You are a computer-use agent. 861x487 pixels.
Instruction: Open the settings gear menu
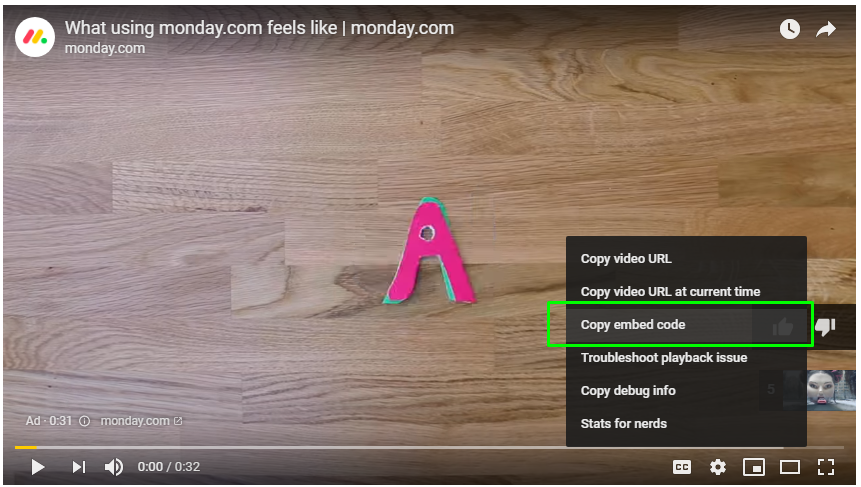point(718,467)
